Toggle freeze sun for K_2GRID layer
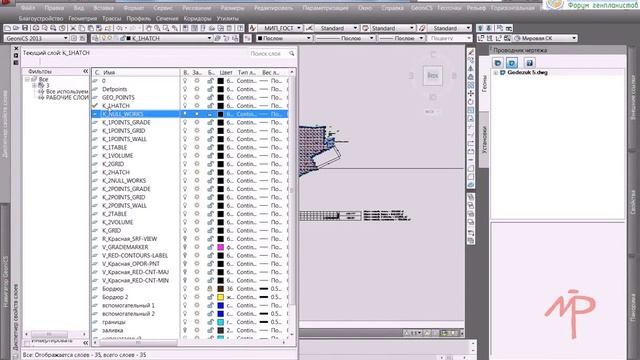This screenshot has width=640, height=360. (x=197, y=164)
